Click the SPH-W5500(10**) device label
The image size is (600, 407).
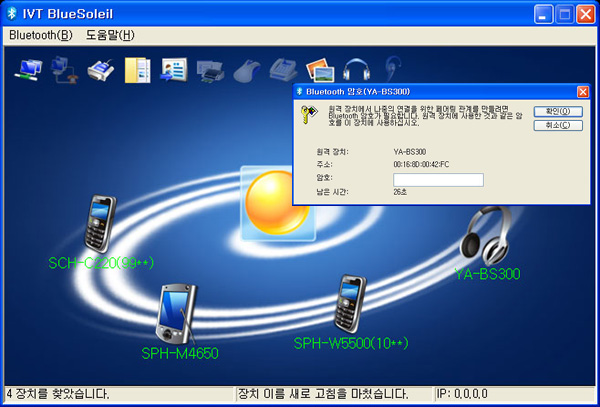pyautogui.click(x=351, y=343)
